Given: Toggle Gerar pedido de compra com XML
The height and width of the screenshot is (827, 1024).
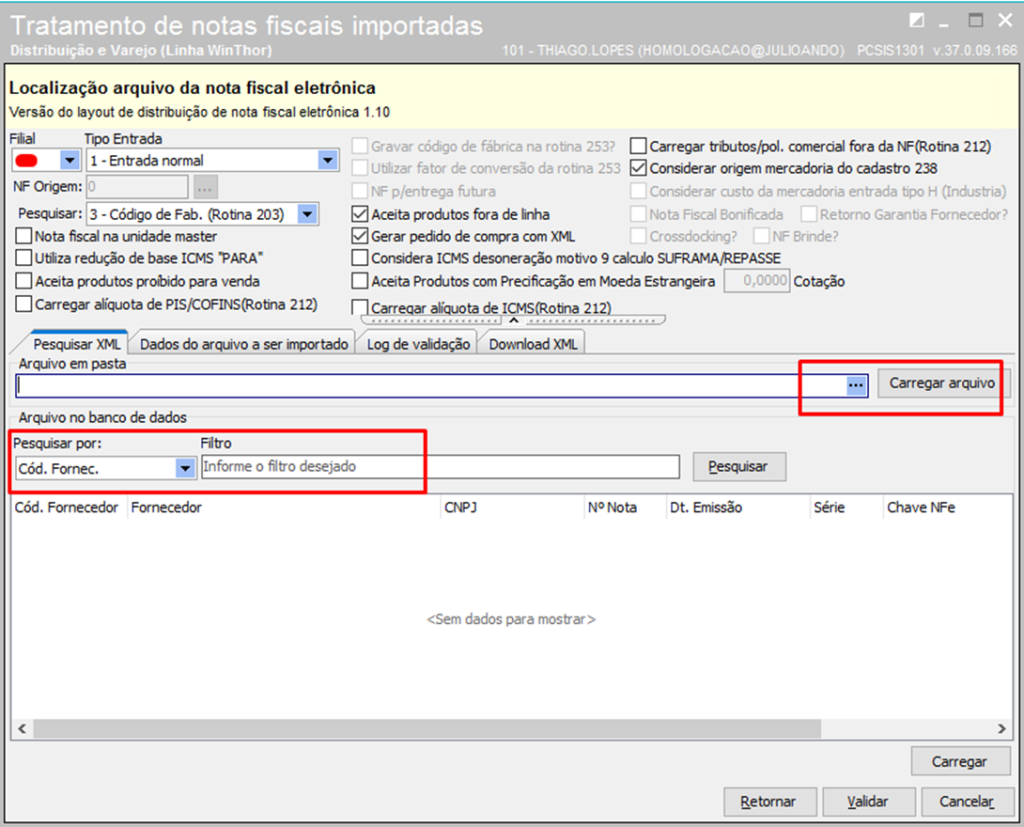Looking at the screenshot, I should (360, 236).
